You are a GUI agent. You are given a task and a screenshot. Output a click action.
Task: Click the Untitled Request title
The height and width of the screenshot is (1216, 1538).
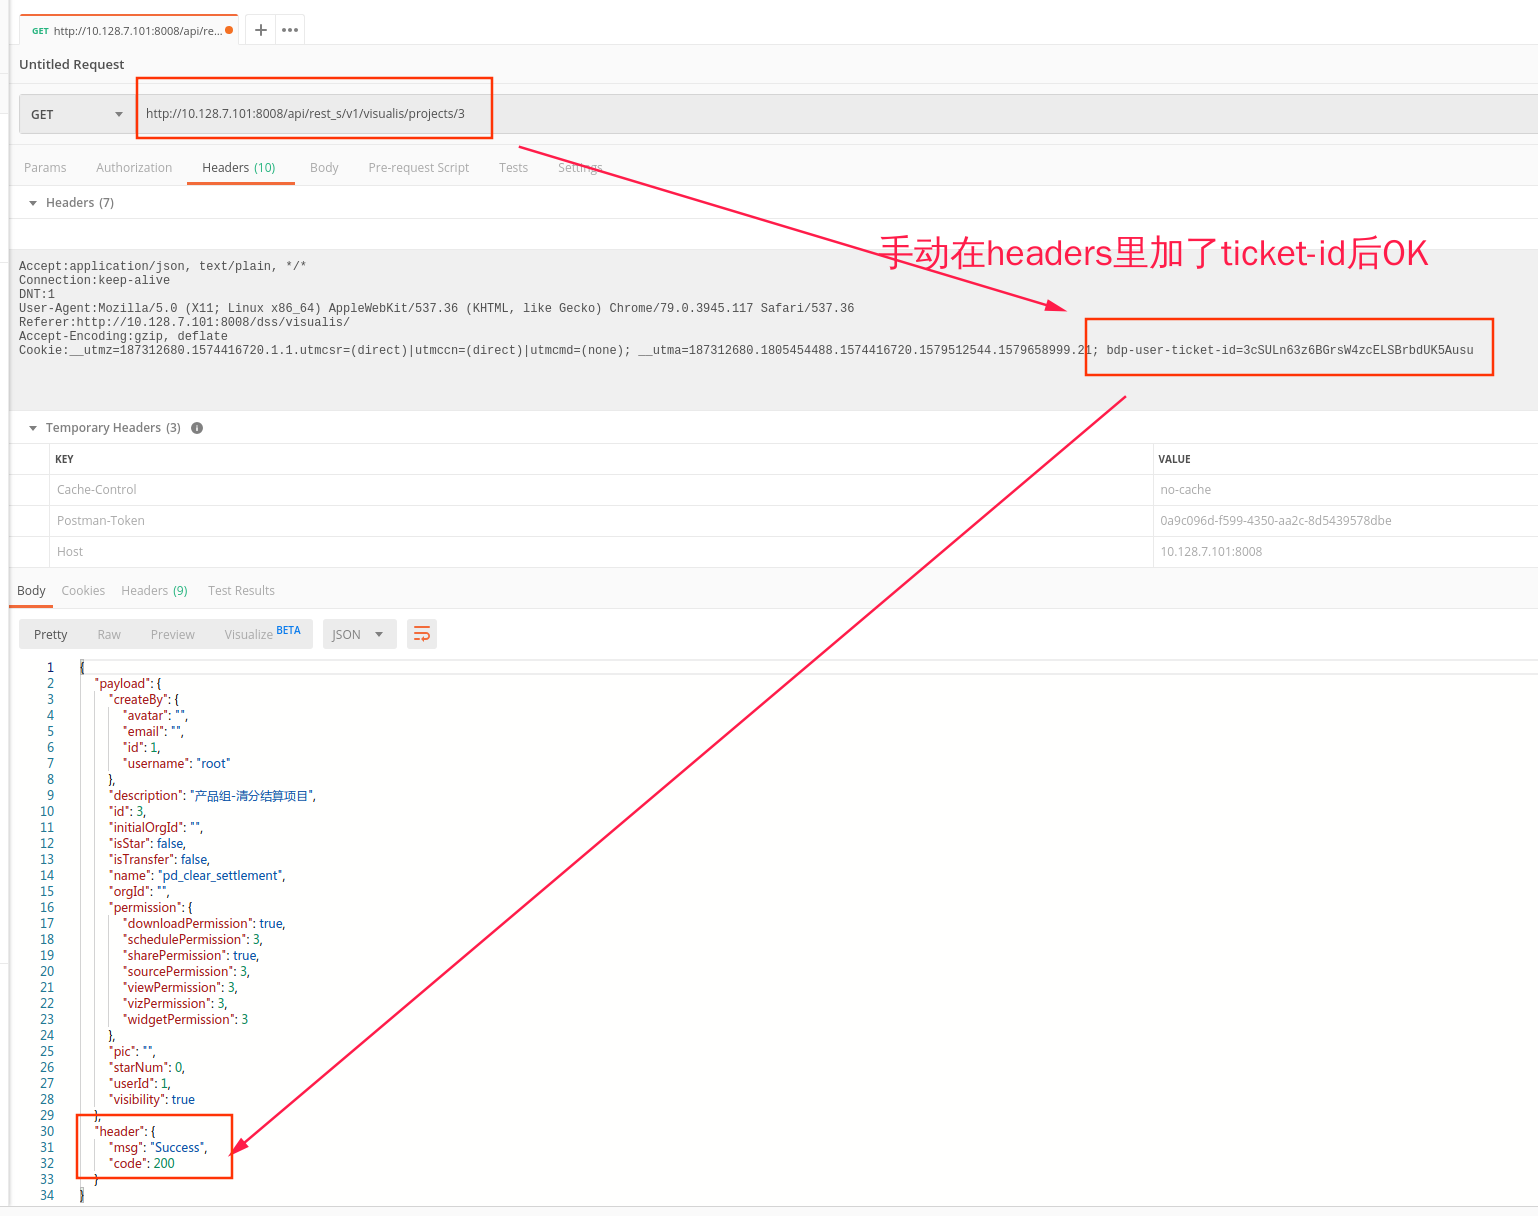coord(72,64)
